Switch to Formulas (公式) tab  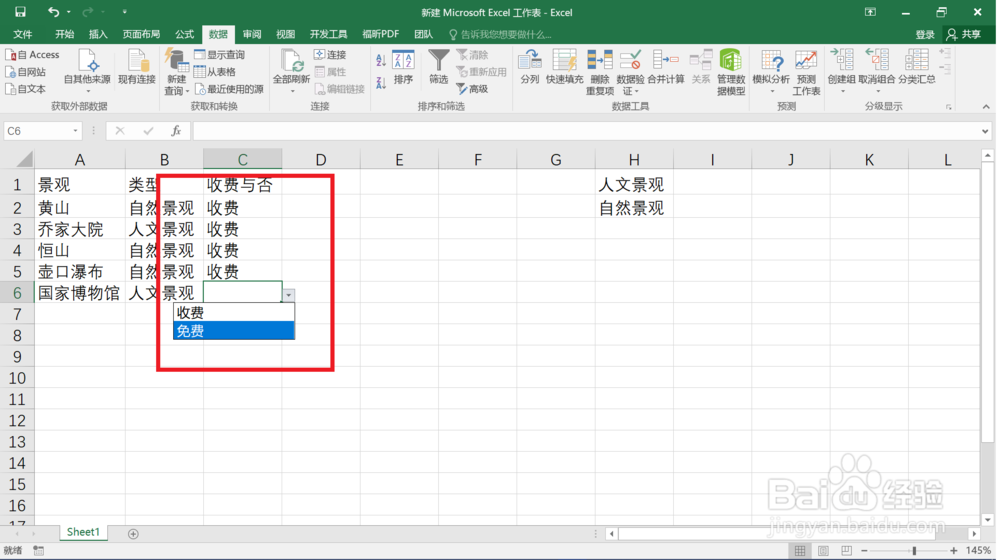[x=184, y=34]
